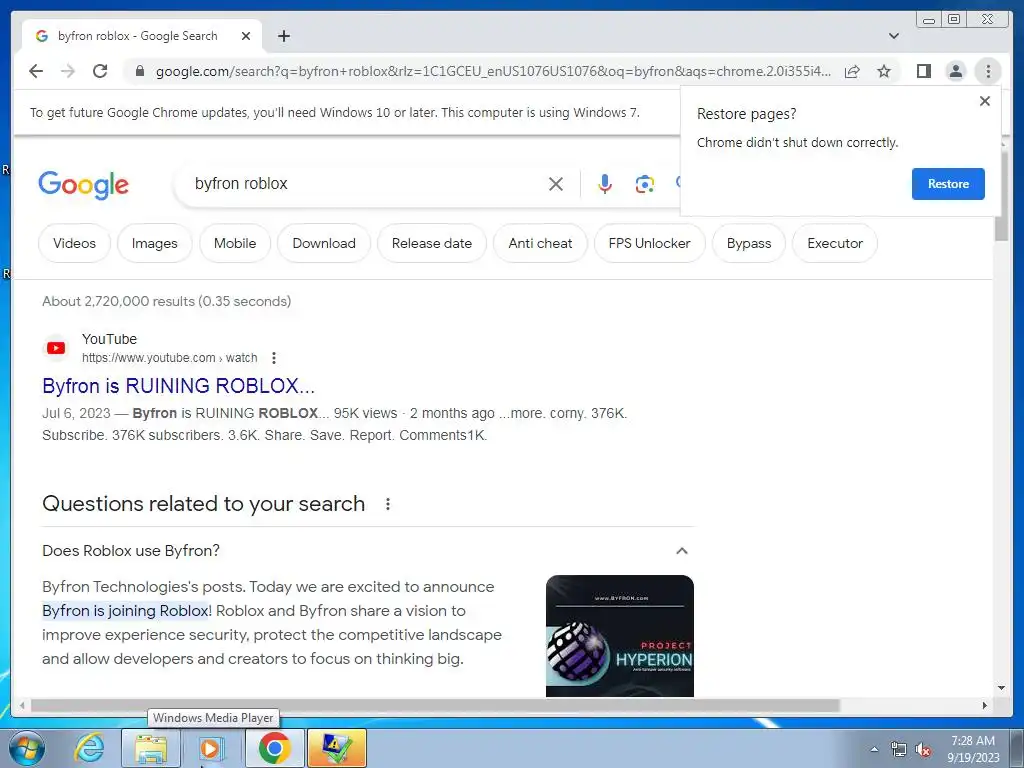Open a new tab with the plus button
Screen dimensions: 1024x768
283,36
